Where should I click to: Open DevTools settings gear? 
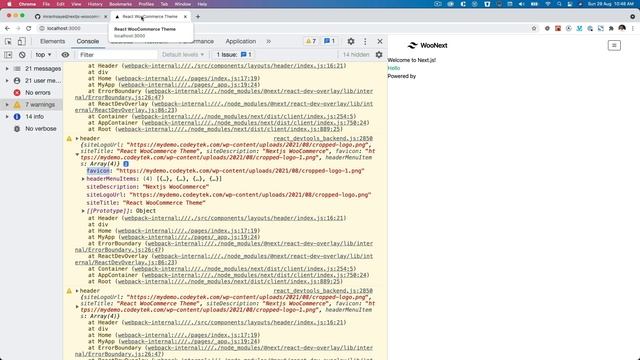coord(351,41)
